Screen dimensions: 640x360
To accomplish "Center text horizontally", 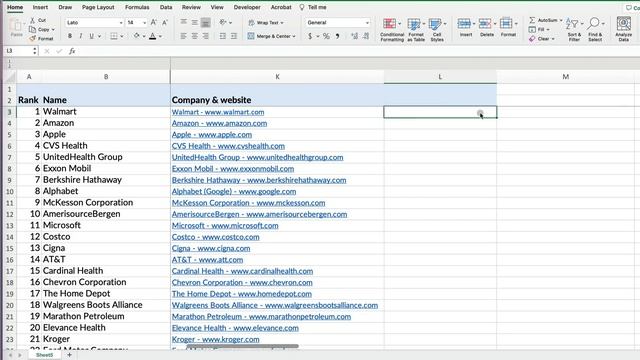I will [195, 36].
